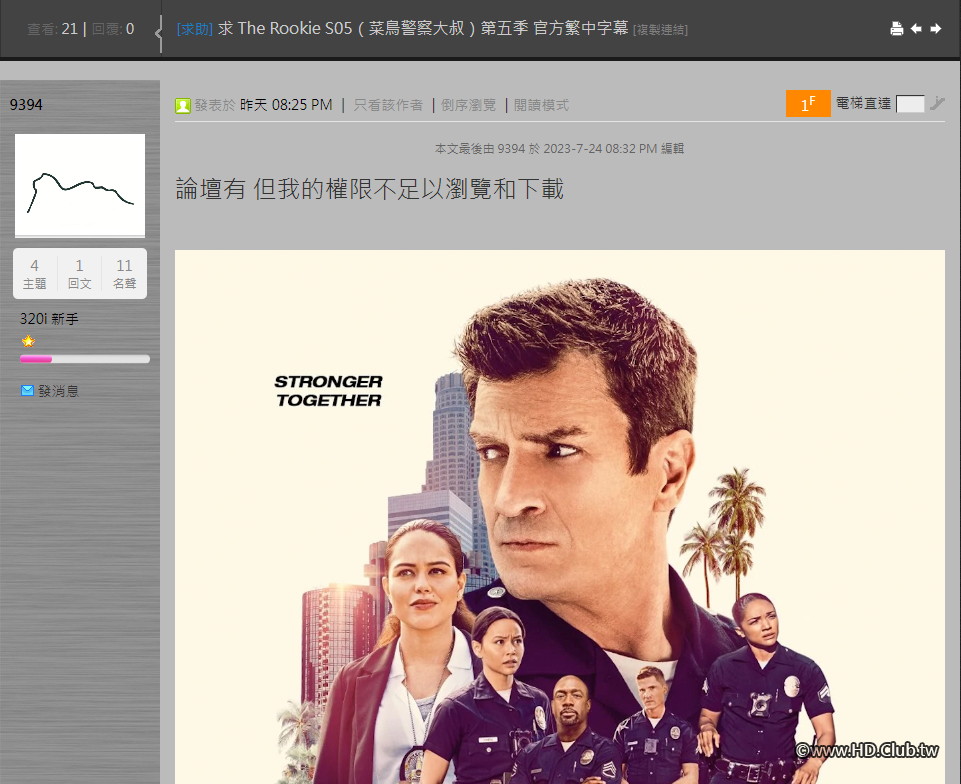This screenshot has width=961, height=784.
Task: Click the green post status icon before 發表於
Action: tap(182, 104)
